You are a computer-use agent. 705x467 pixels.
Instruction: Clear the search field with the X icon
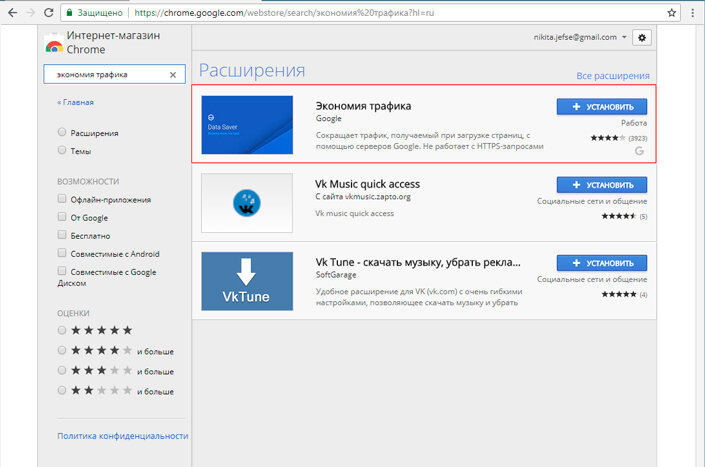click(x=173, y=75)
